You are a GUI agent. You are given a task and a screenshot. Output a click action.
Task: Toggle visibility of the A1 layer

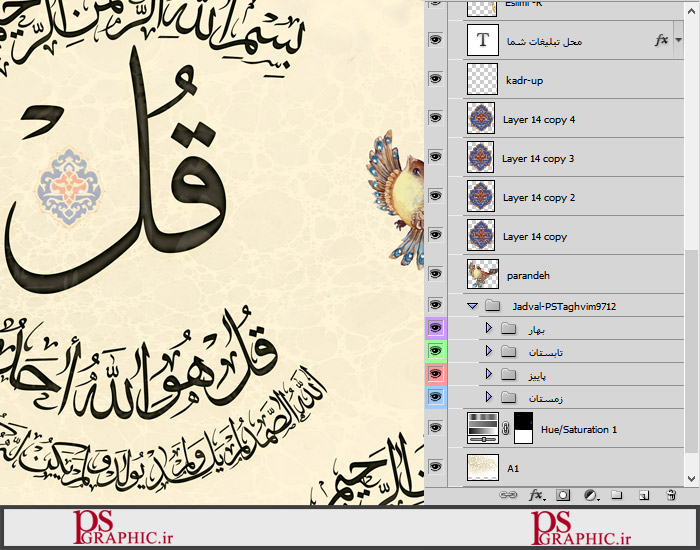click(x=435, y=467)
